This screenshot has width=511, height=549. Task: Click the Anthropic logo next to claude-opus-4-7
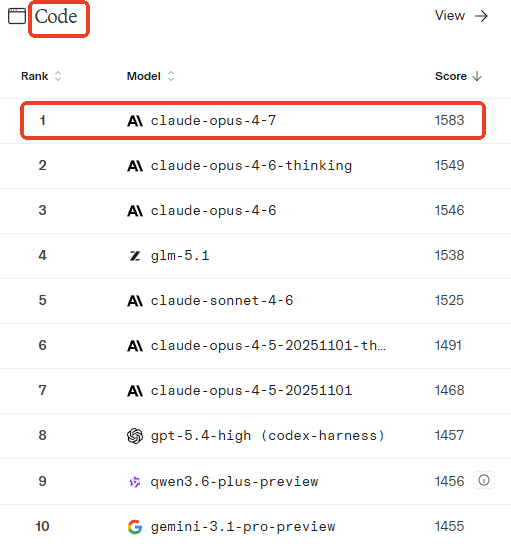(x=135, y=121)
